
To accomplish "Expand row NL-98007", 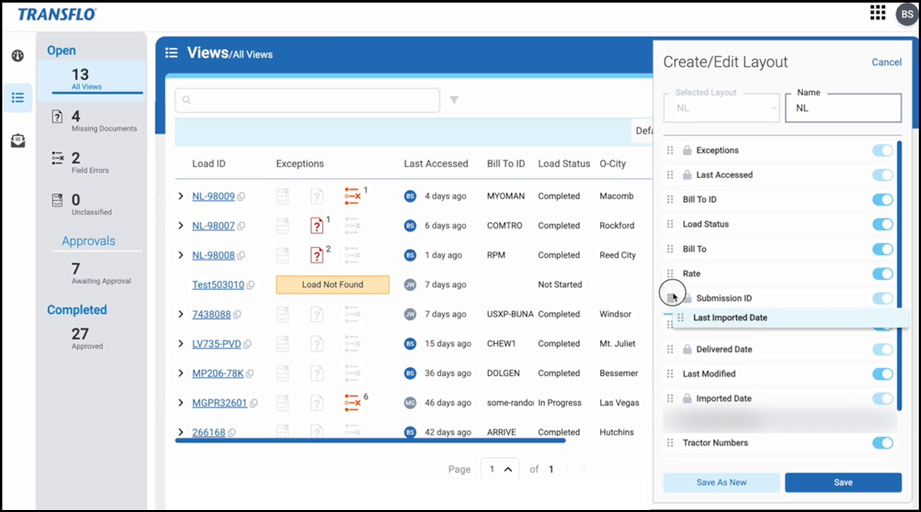I will click(181, 225).
